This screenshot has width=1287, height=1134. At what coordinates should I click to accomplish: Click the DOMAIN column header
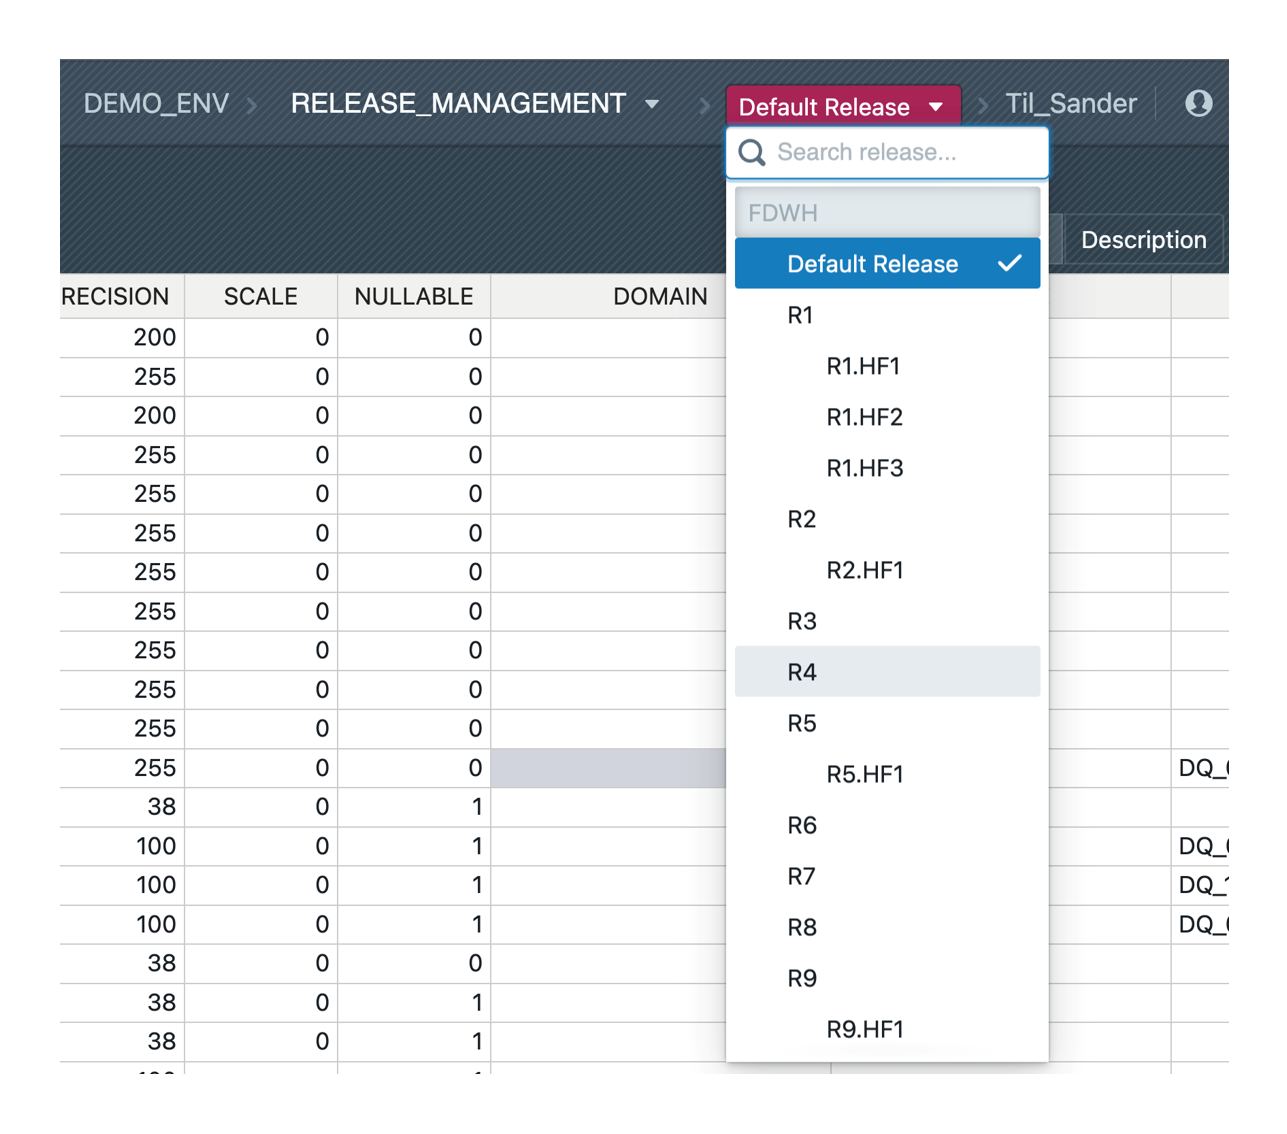pyautogui.click(x=659, y=297)
